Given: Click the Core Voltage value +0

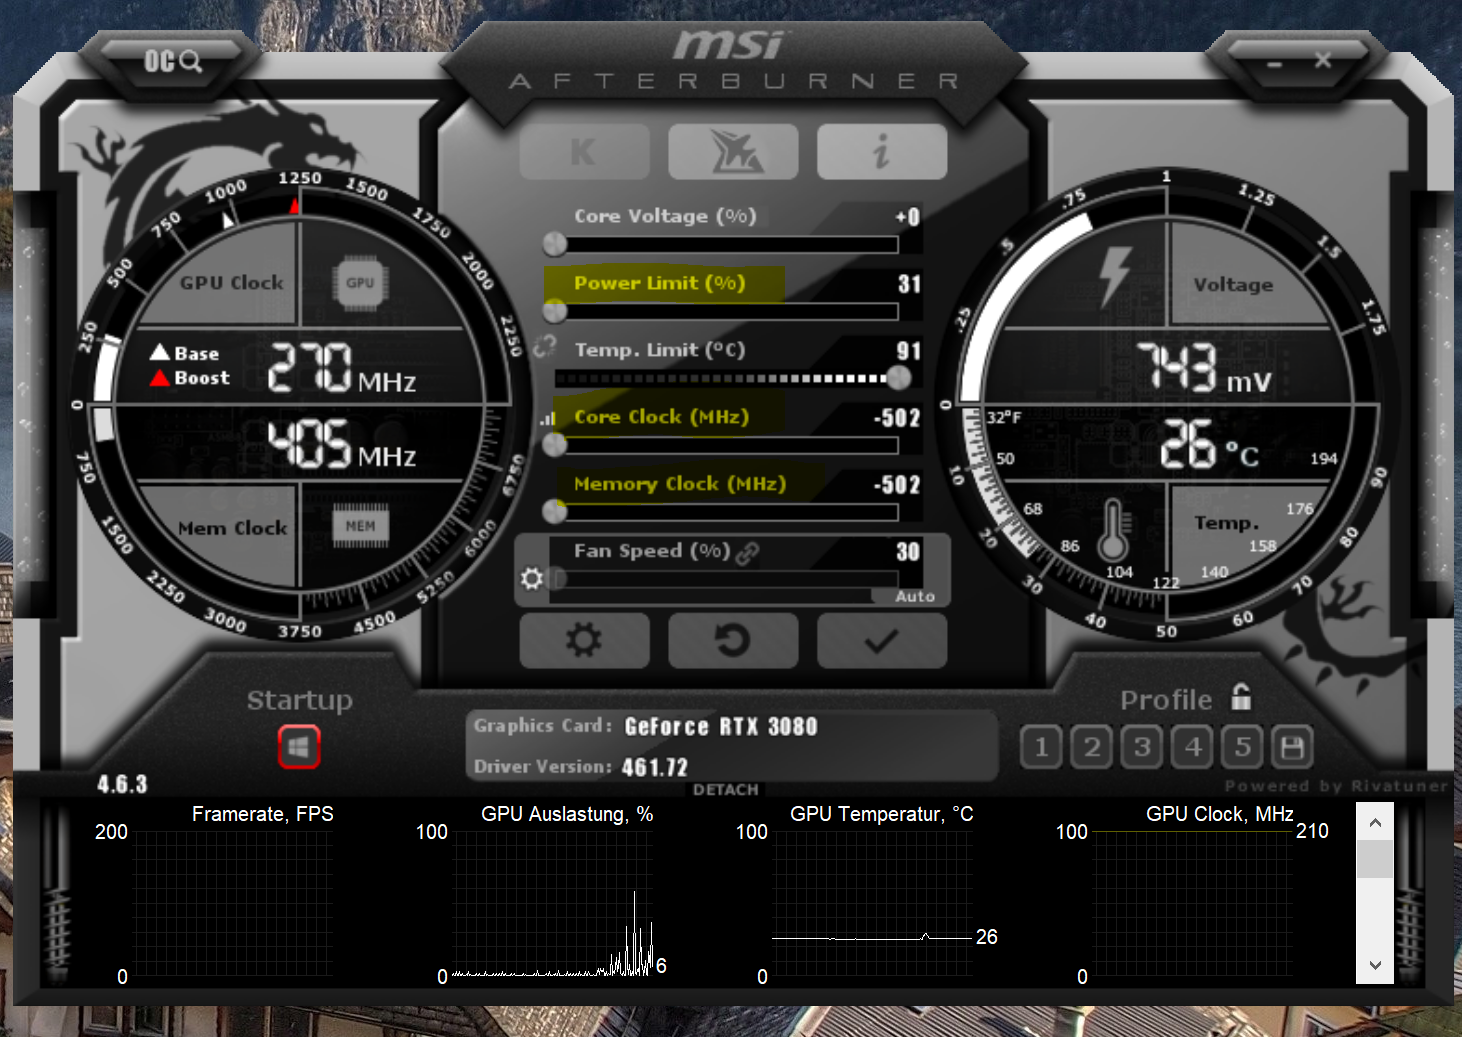Looking at the screenshot, I should pos(908,217).
